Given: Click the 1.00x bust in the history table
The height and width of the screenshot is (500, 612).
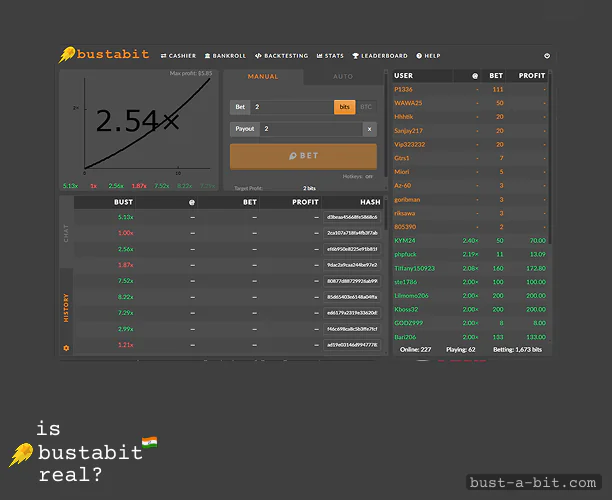Looking at the screenshot, I should 126,233.
